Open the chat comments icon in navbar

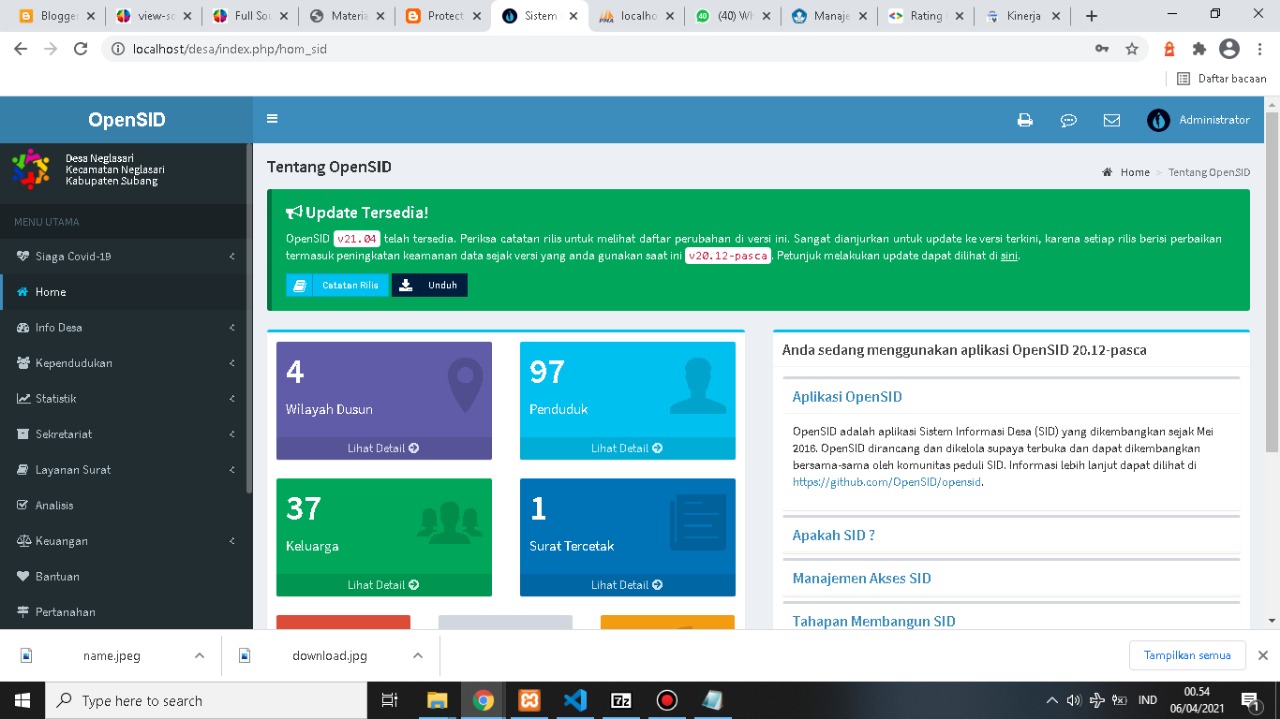(x=1068, y=120)
